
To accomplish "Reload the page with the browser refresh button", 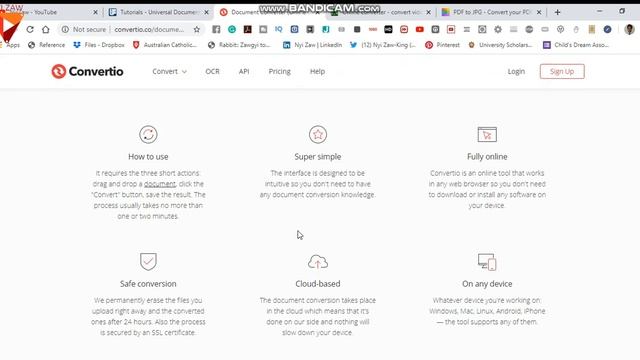I will 30,29.
